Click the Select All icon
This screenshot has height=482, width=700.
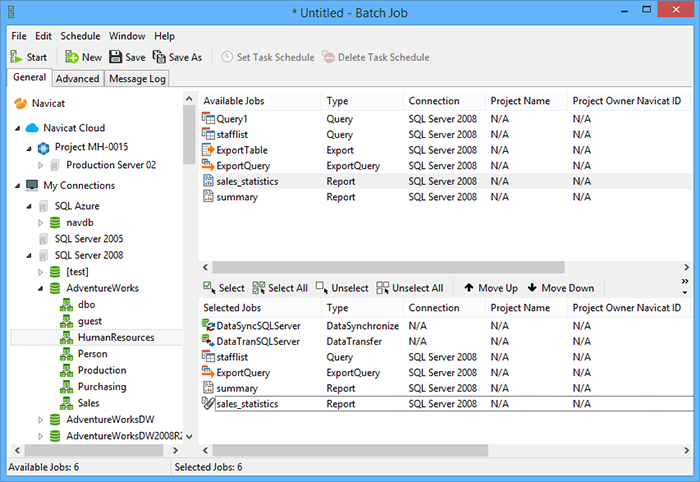258,288
